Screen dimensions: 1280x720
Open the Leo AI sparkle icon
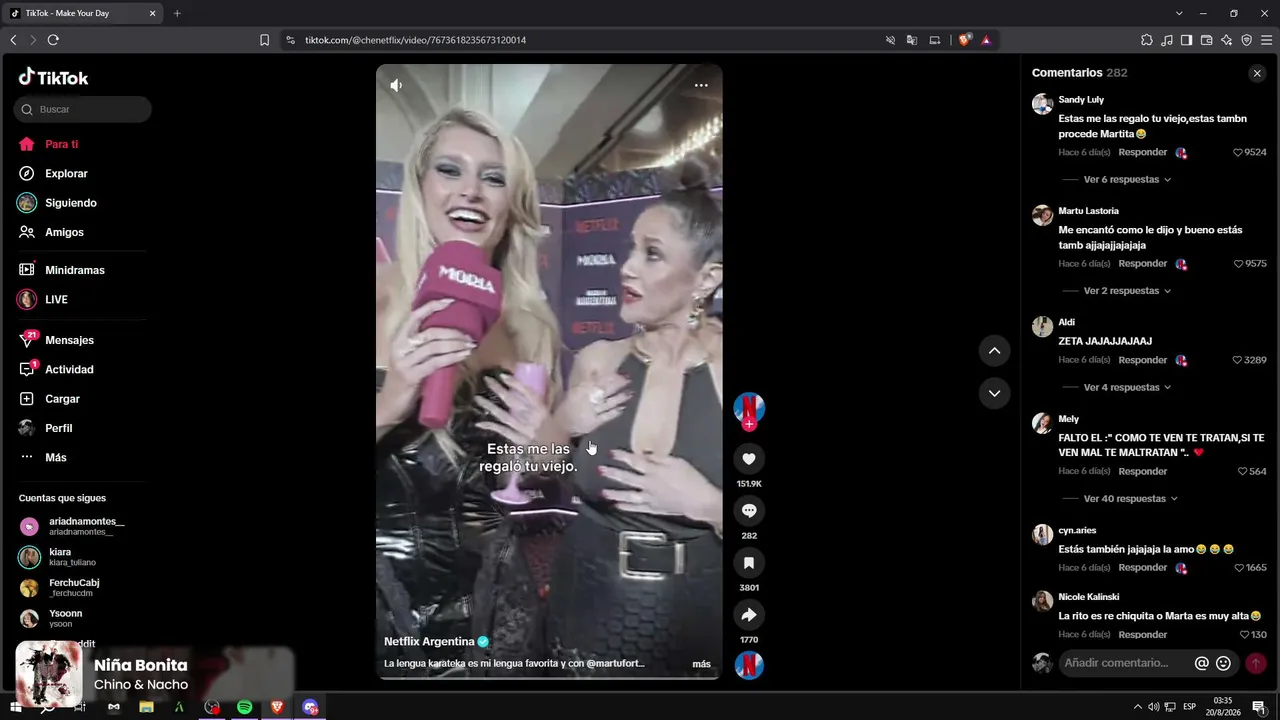pos(1226,40)
